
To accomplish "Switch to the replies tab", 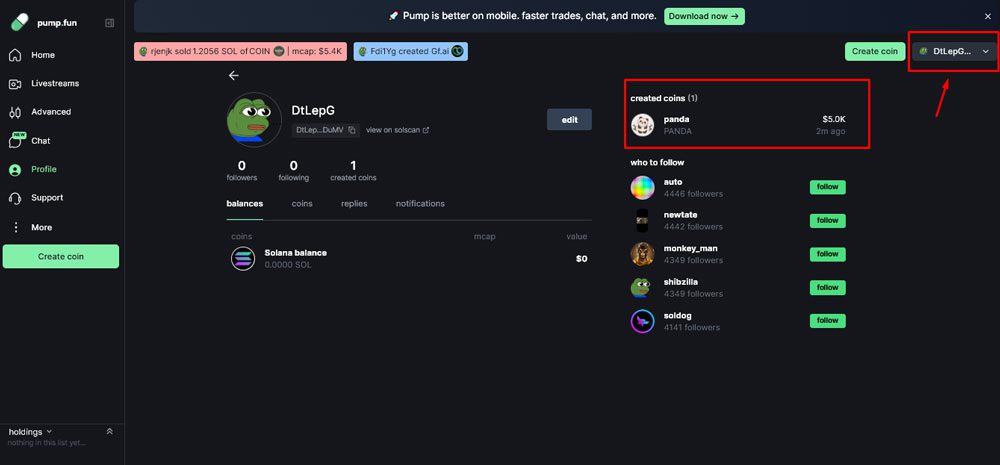I will [354, 204].
